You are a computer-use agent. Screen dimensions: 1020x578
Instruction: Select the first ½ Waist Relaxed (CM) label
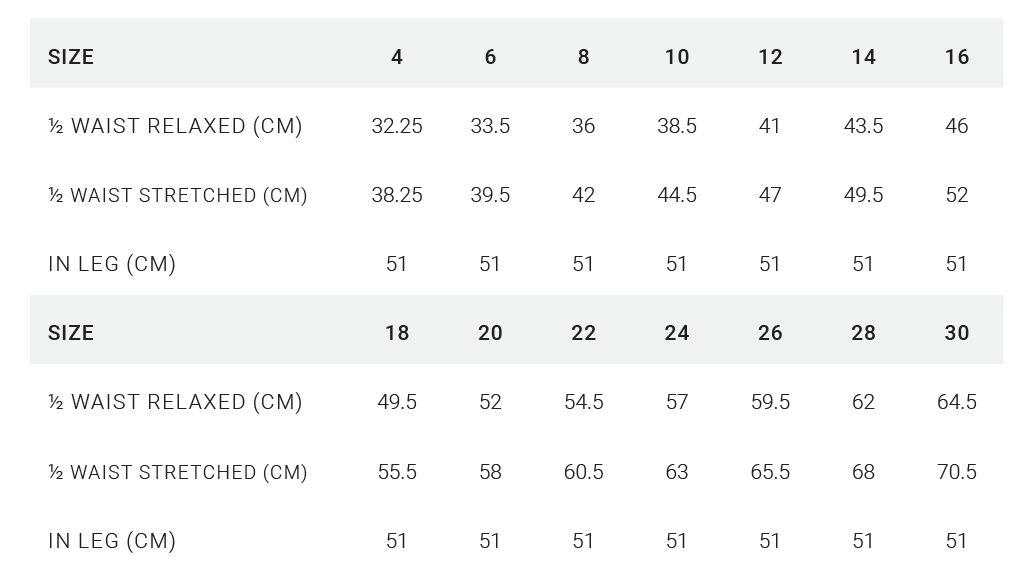(x=176, y=126)
